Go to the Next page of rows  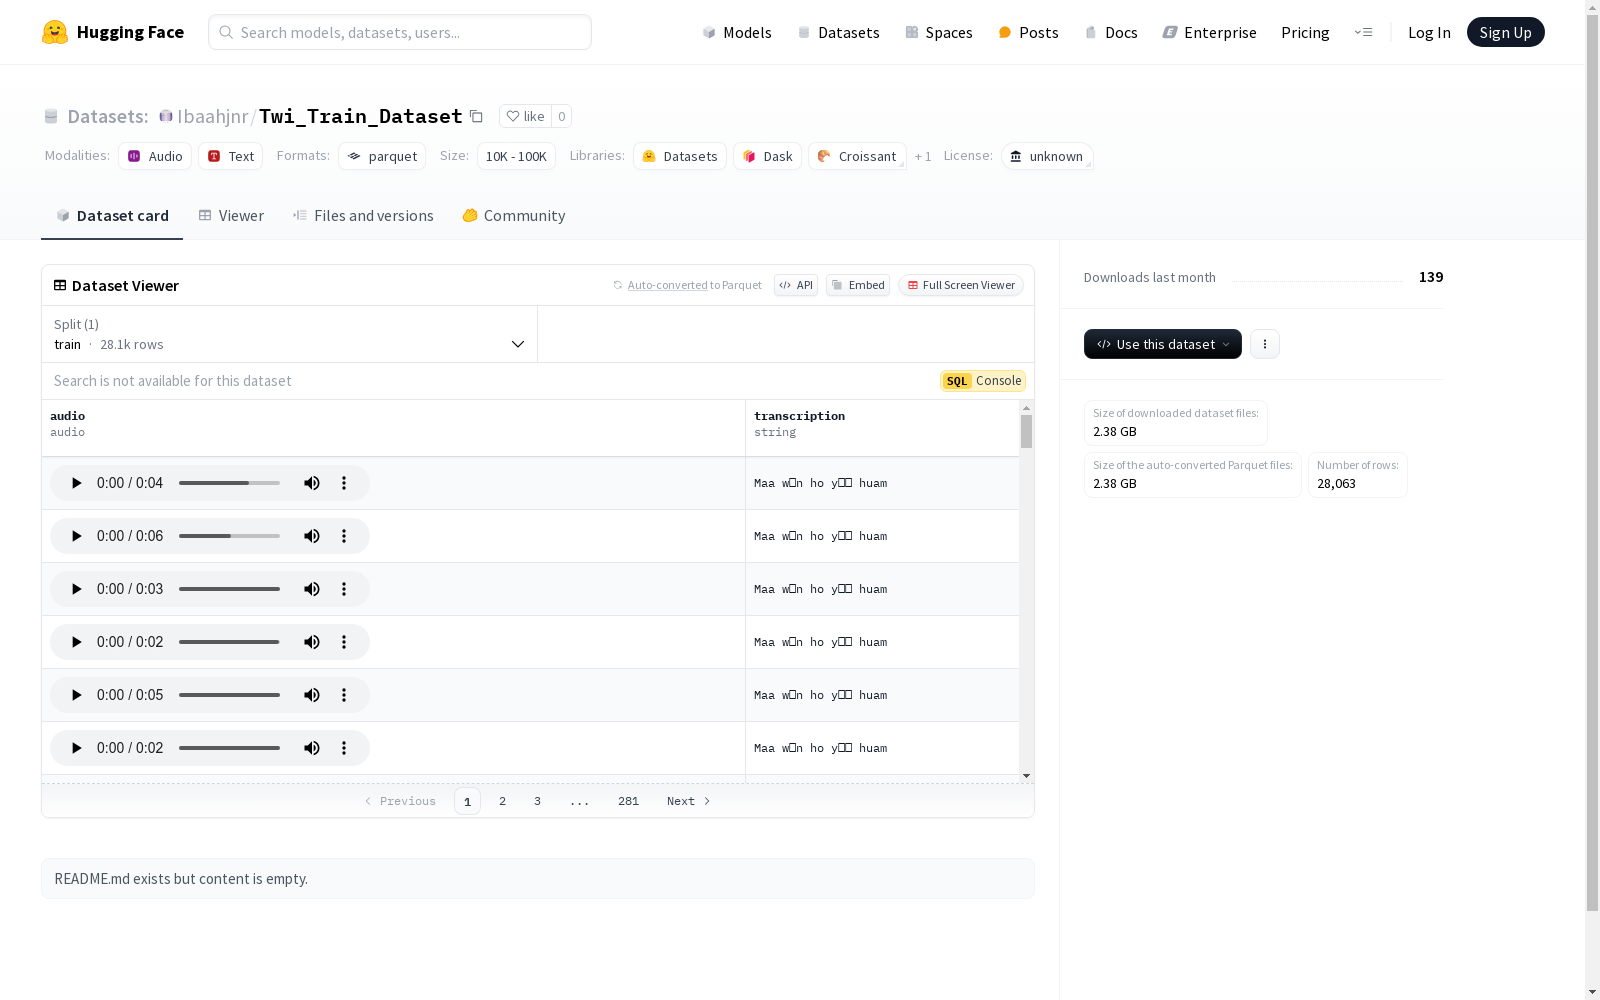tap(689, 801)
